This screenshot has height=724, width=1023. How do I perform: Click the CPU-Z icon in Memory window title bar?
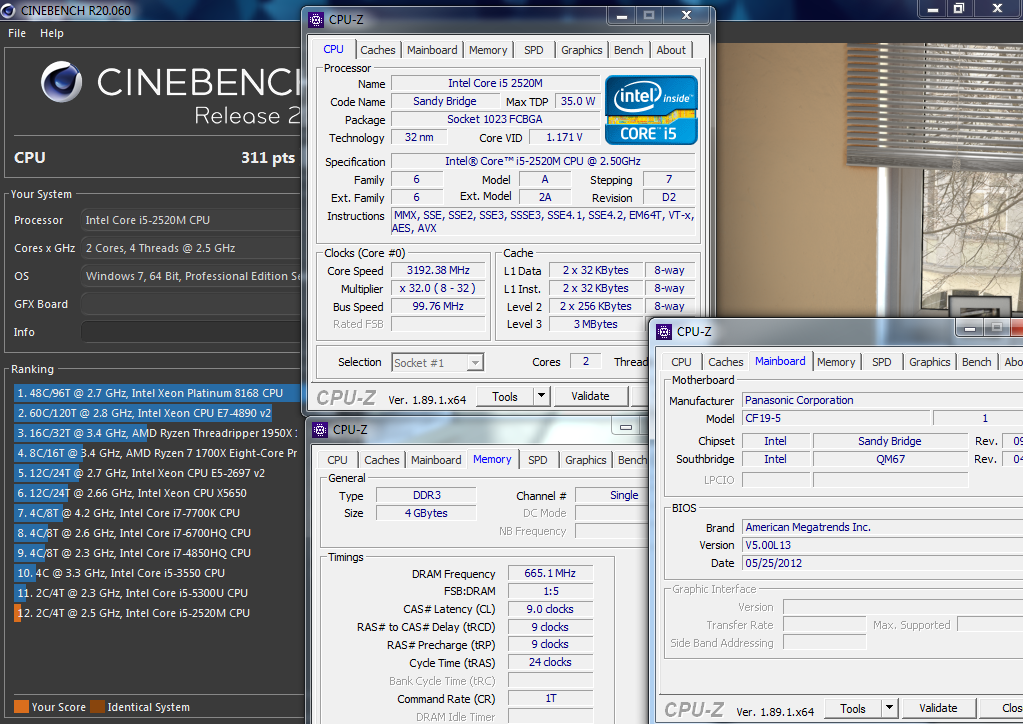pos(320,430)
